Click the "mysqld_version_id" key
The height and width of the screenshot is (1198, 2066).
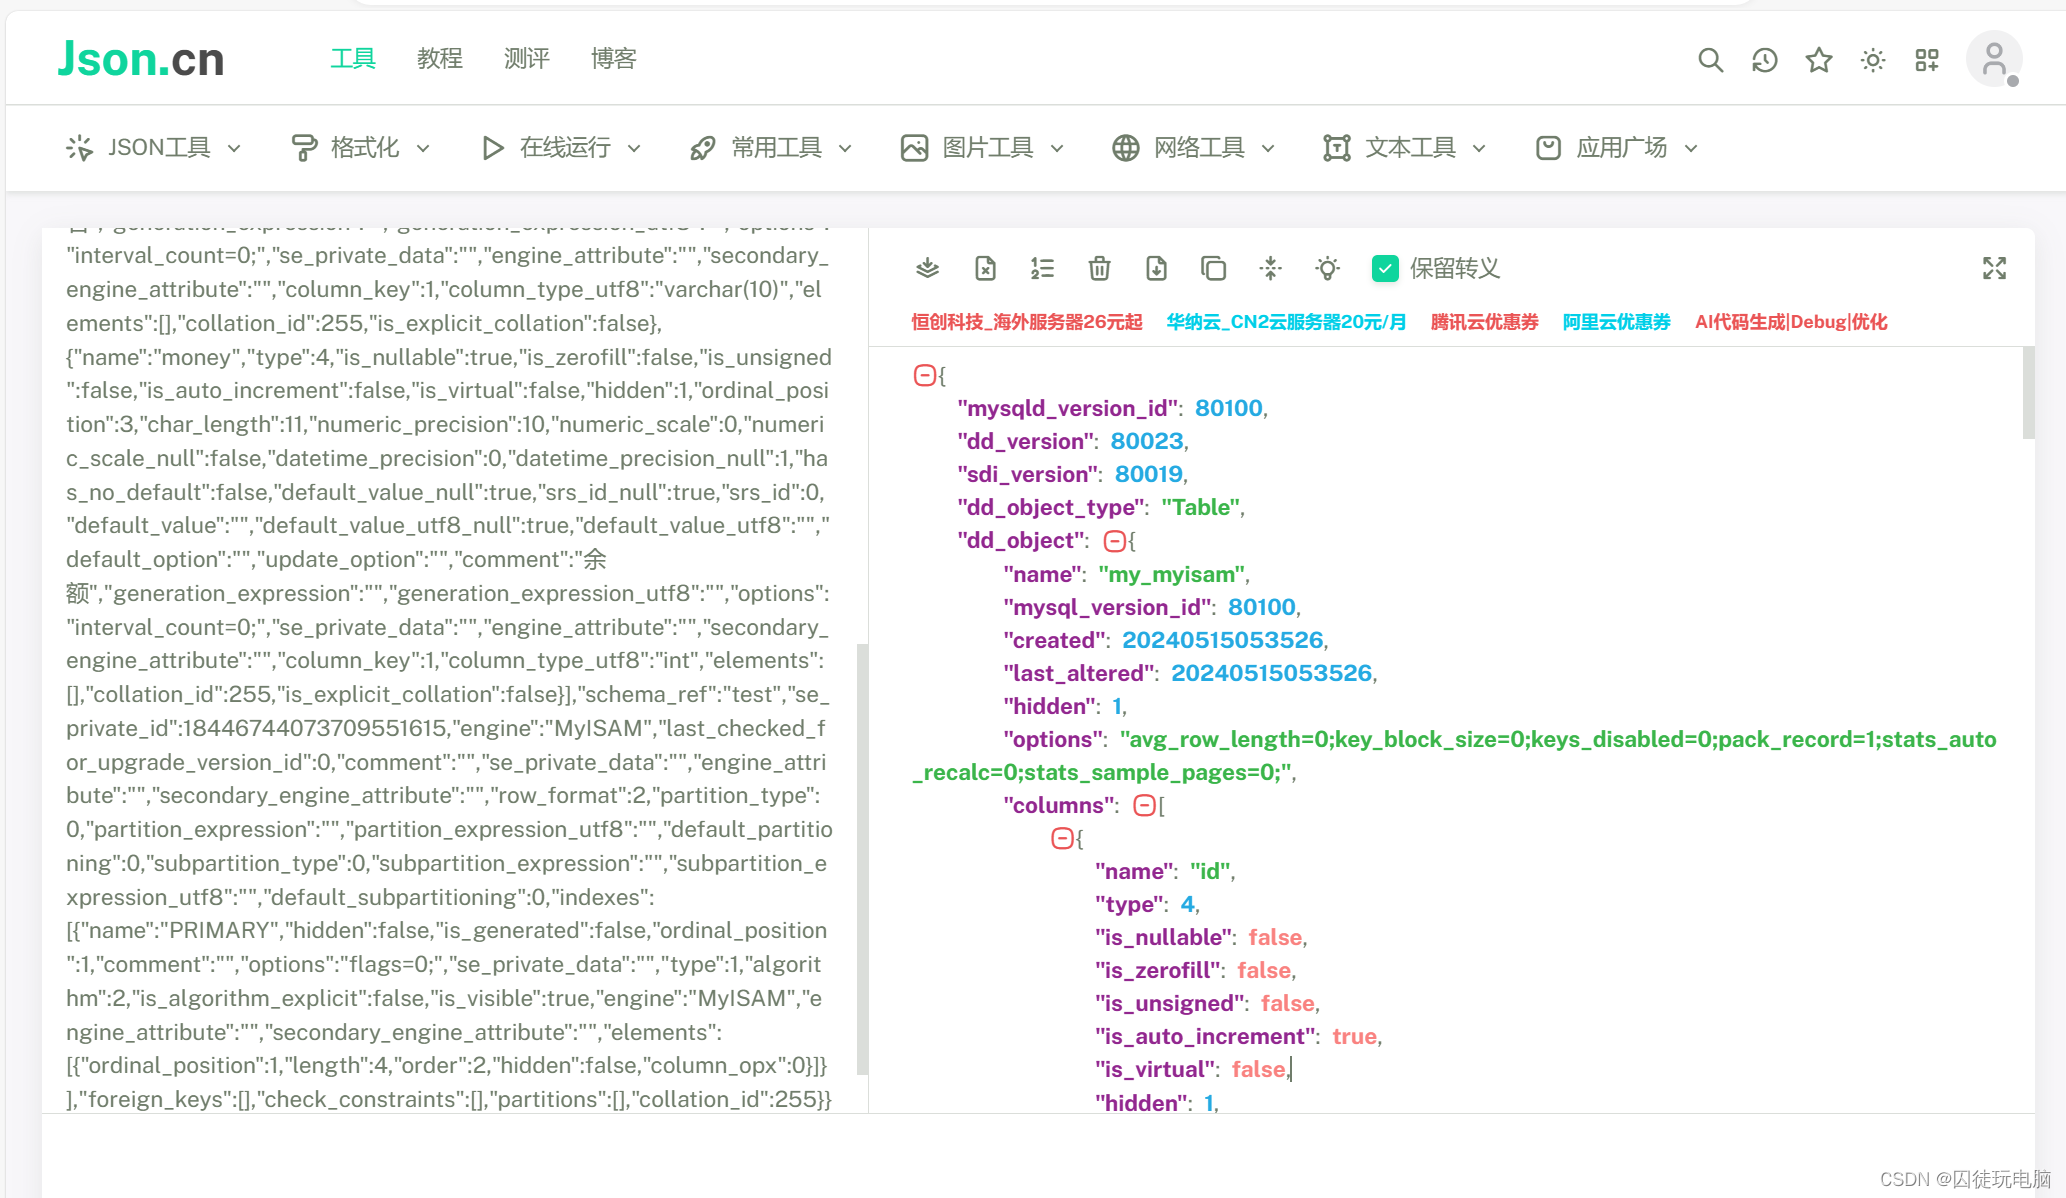[1069, 408]
